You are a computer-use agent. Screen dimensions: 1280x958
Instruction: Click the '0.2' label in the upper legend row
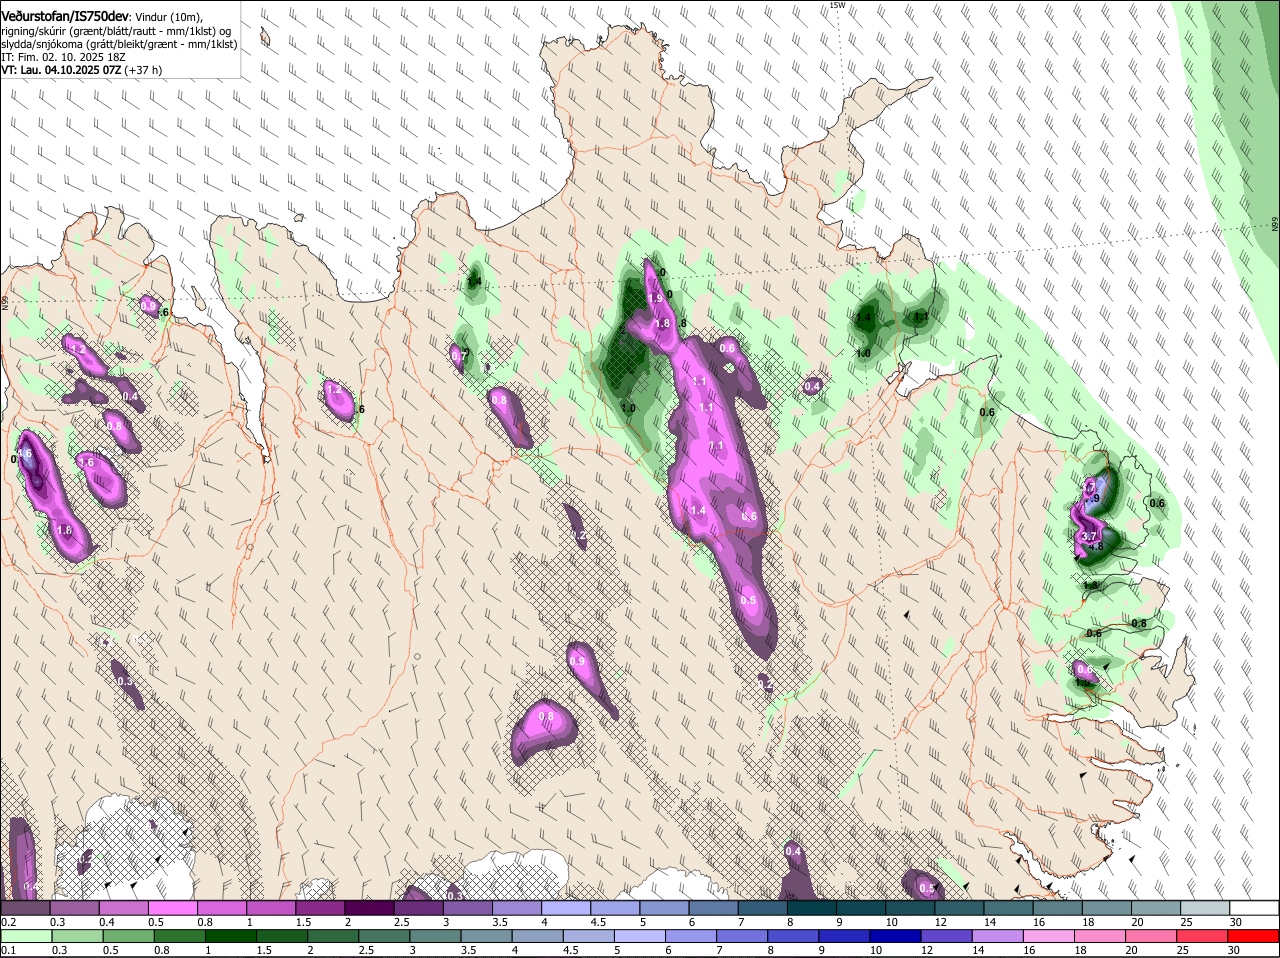click(x=8, y=922)
